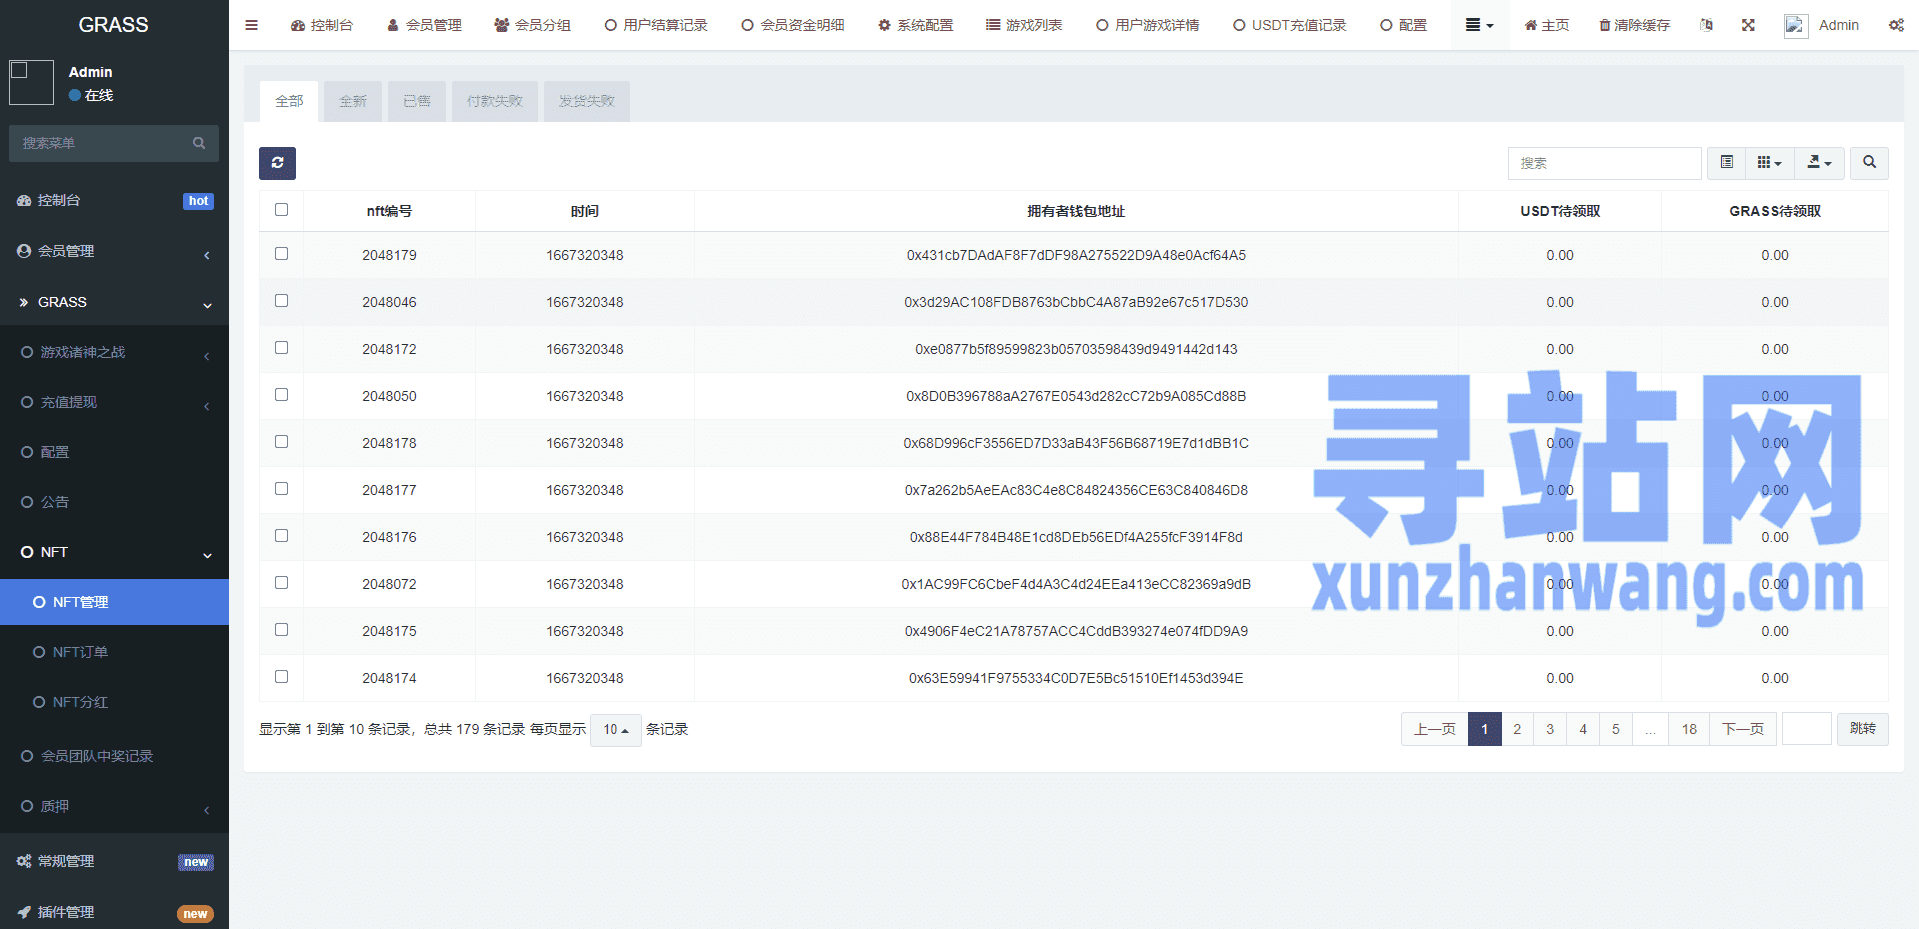Click the Admin avatar in top bar

tap(1796, 26)
